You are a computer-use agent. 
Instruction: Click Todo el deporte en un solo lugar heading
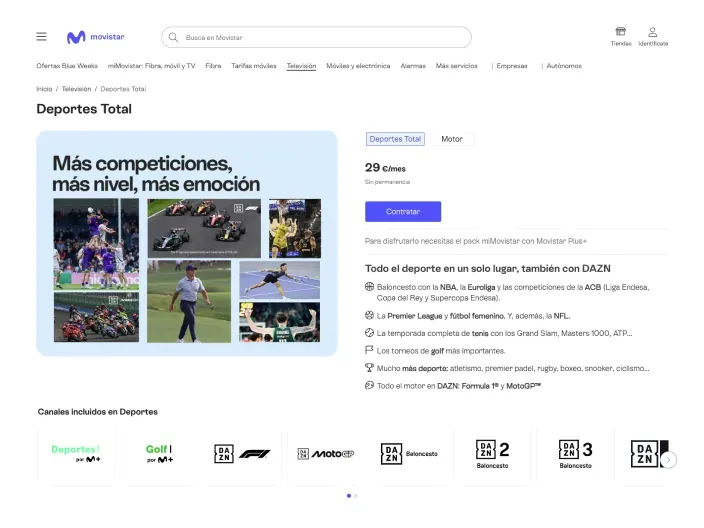488,268
